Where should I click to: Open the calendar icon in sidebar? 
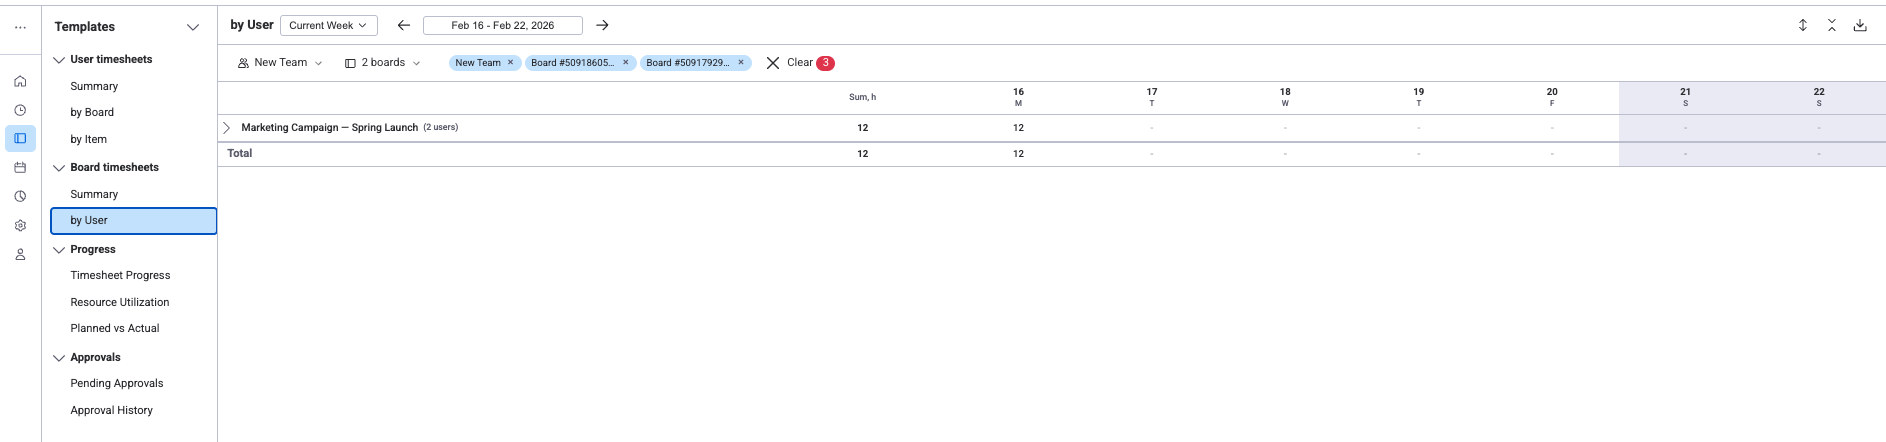tap(20, 167)
